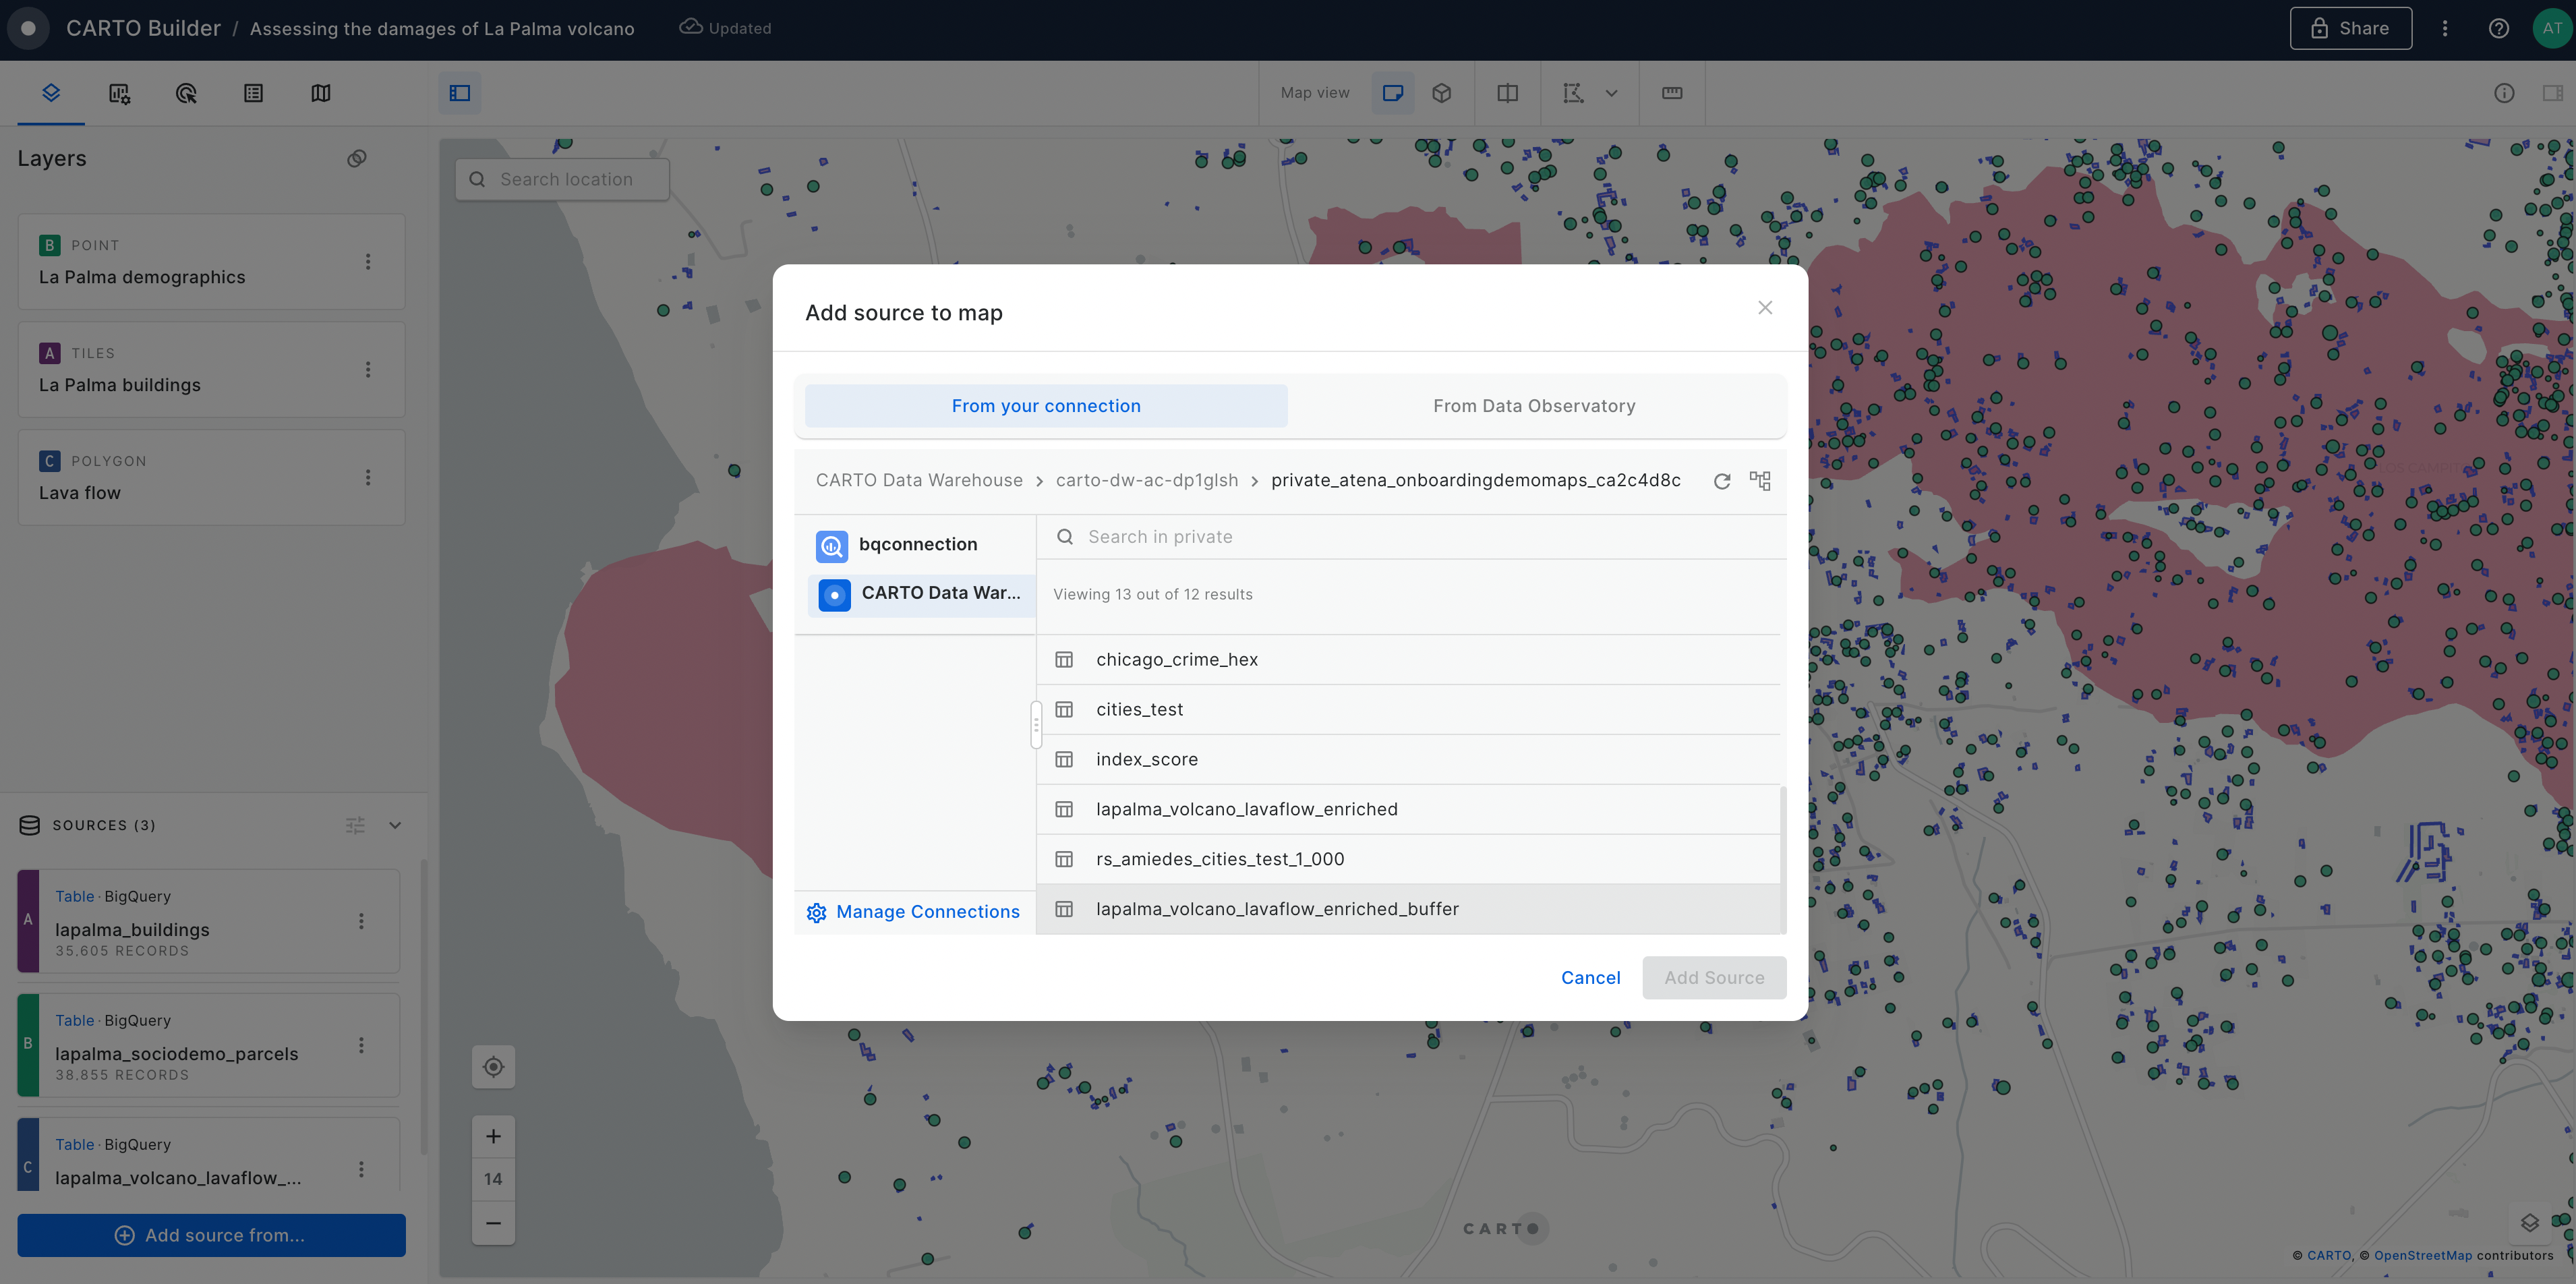The height and width of the screenshot is (1284, 2576).
Task: Open the Basemap tab icon
Action: point(320,93)
